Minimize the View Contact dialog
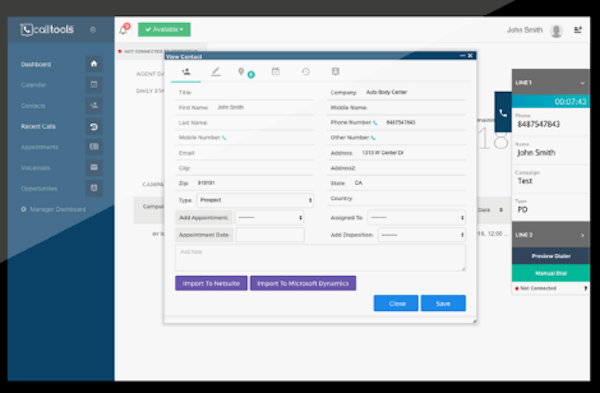Screen dimensions: 600x393 (463, 56)
